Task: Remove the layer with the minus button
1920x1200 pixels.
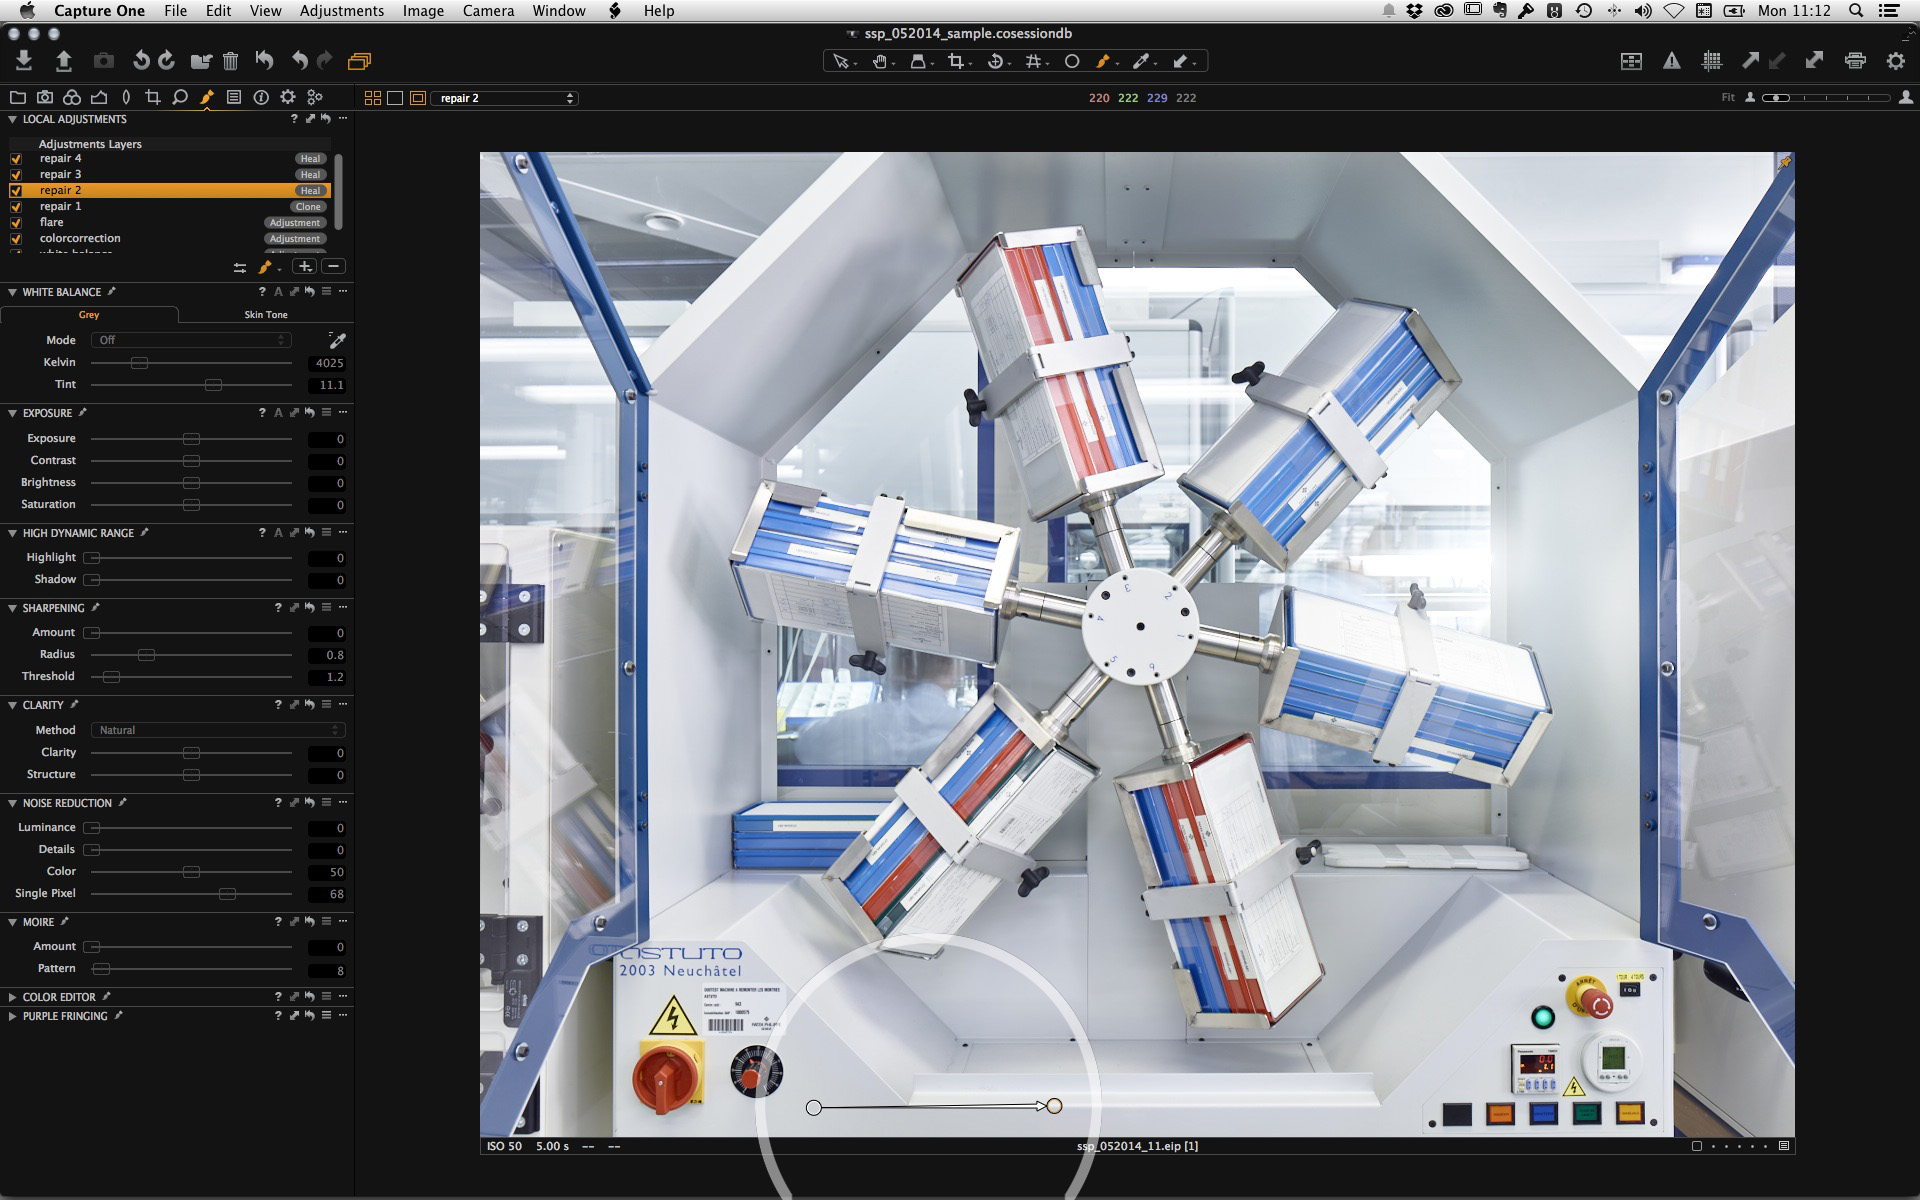Action: coord(334,266)
